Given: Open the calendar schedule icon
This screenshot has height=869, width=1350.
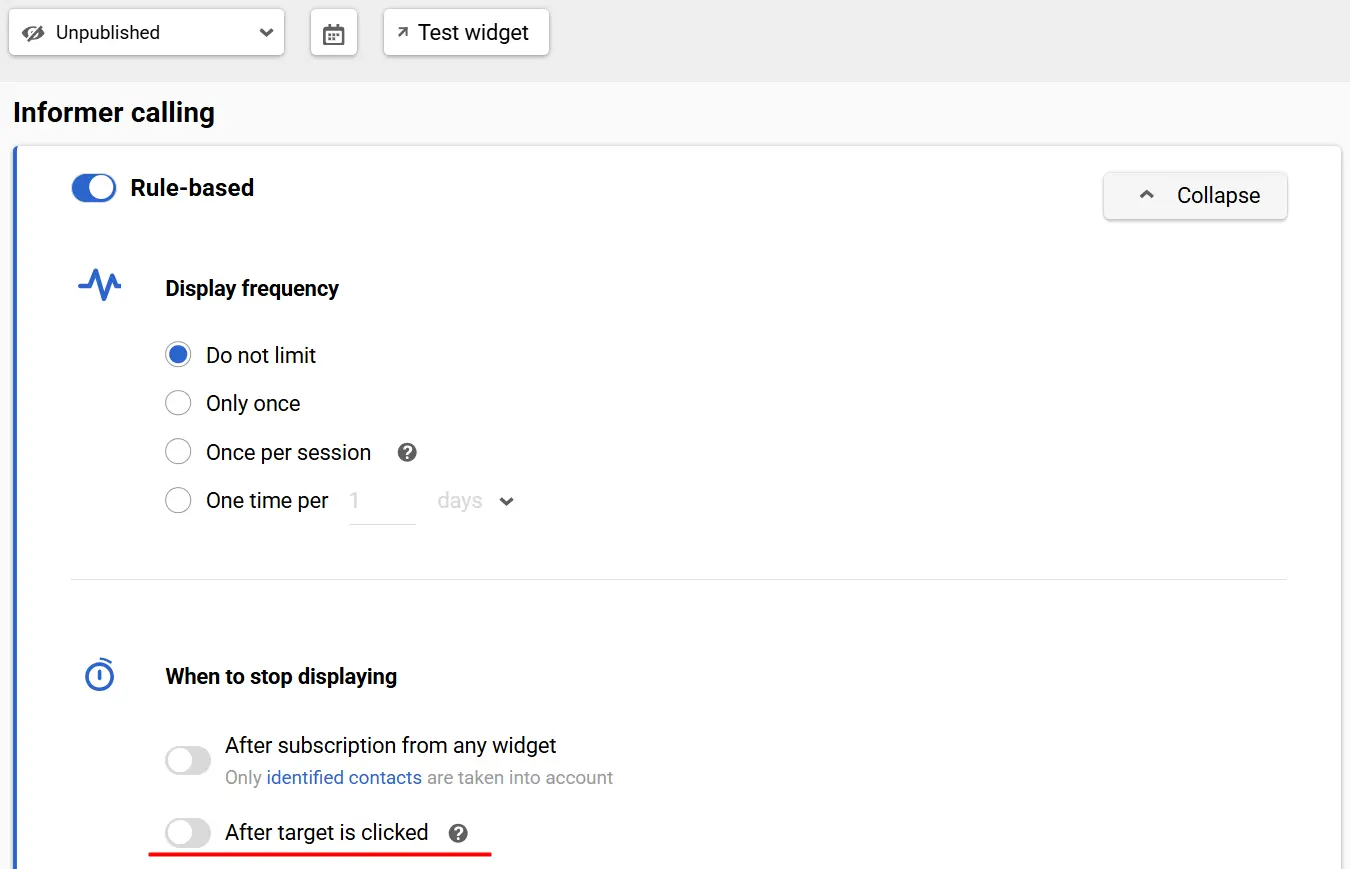Looking at the screenshot, I should (x=334, y=34).
